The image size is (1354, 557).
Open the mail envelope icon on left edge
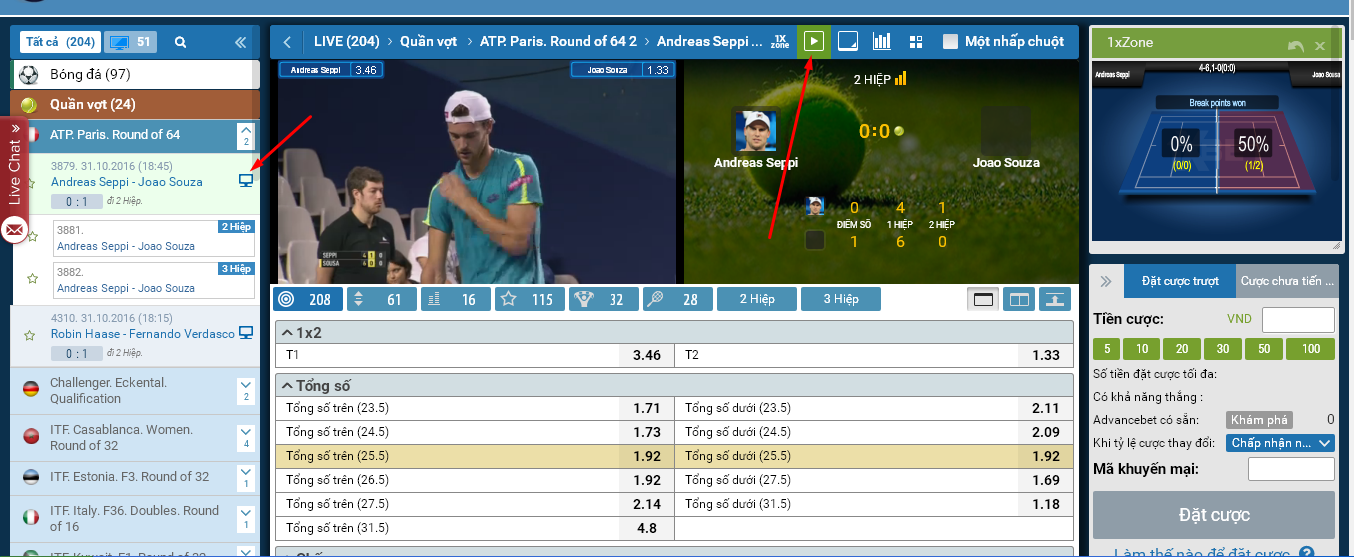pos(14,231)
